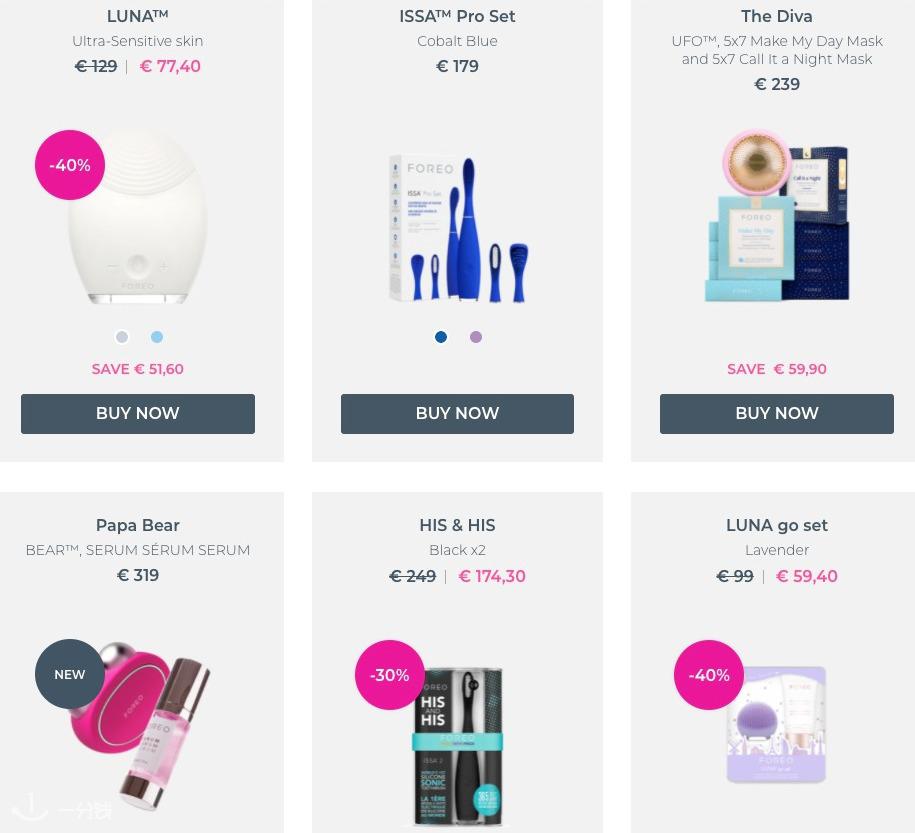Open the LUNA go set lavender image
915x833 pixels.
tap(777, 724)
